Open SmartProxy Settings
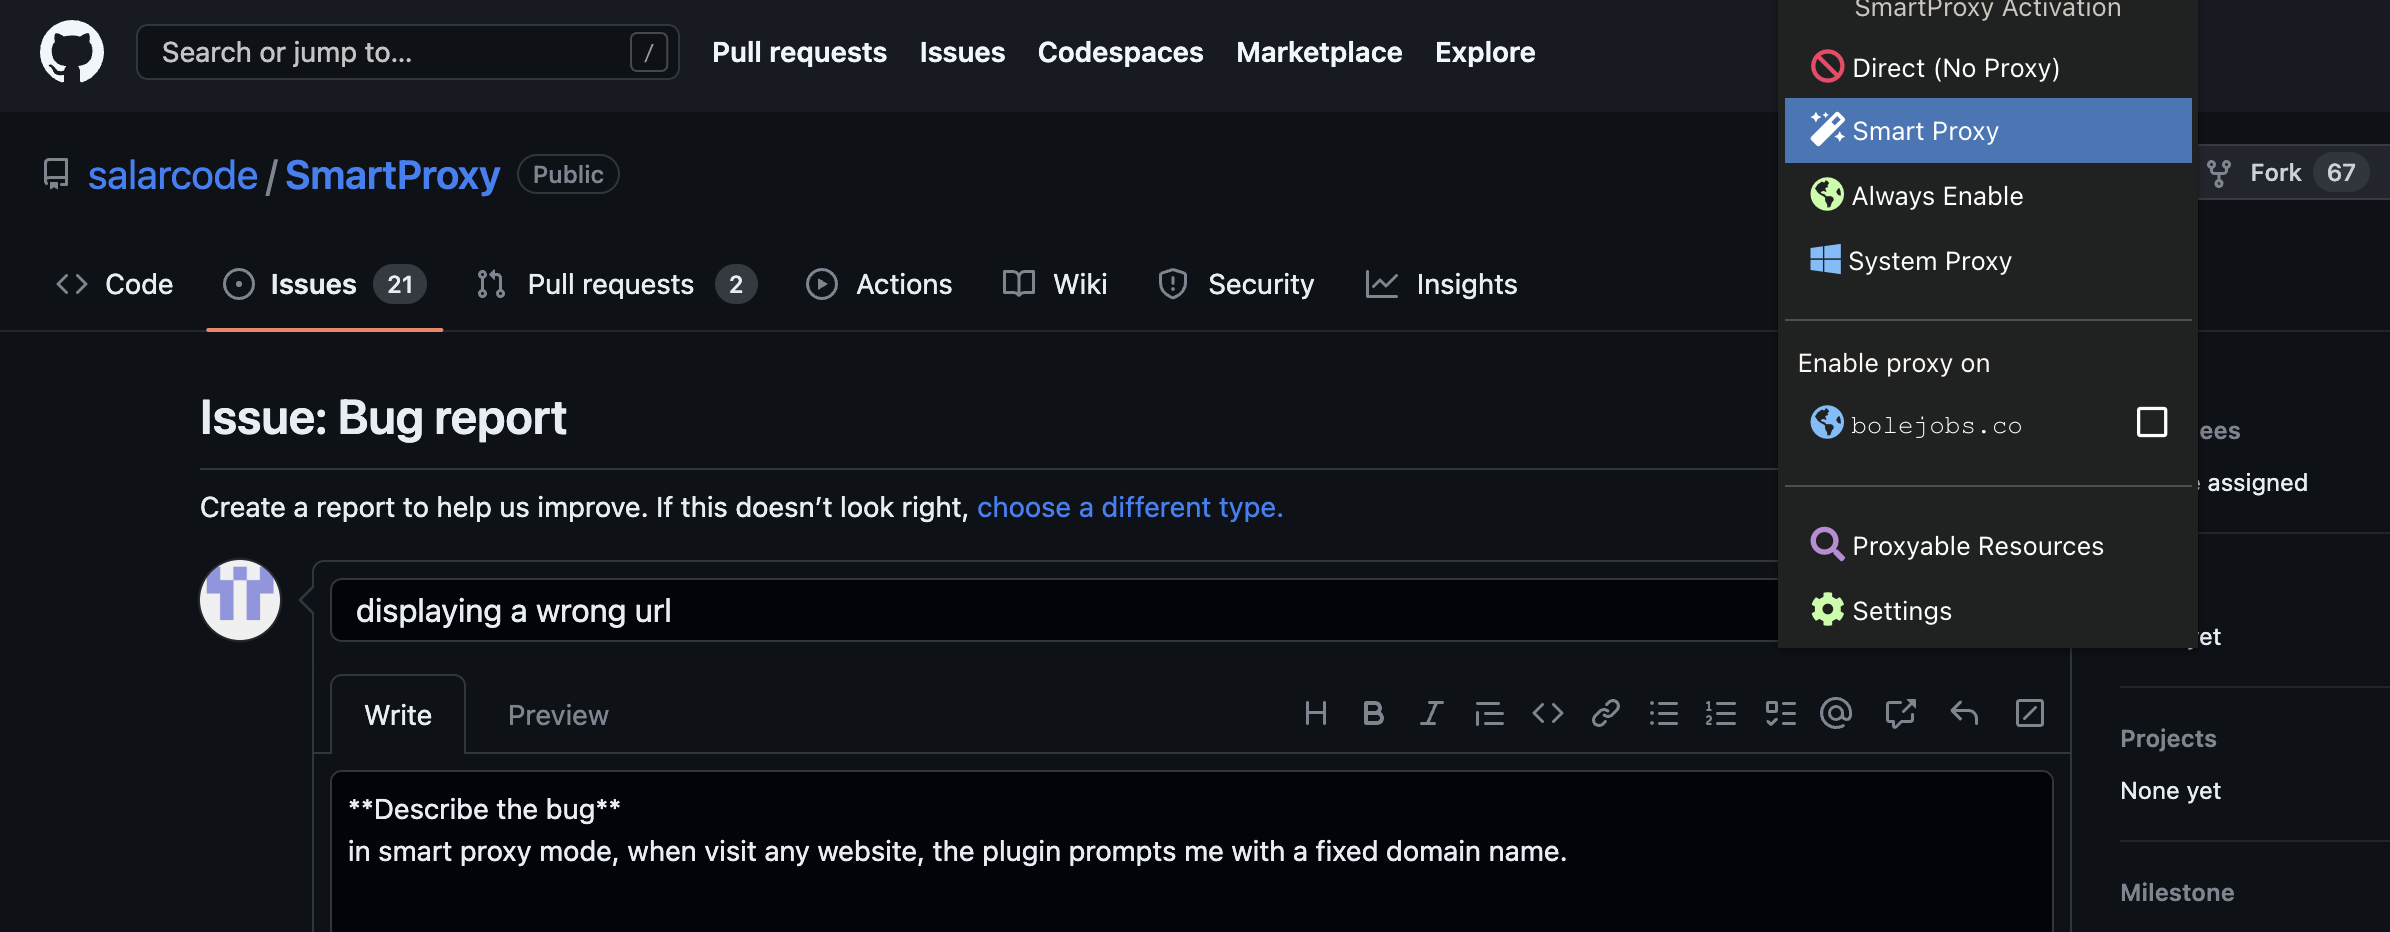The height and width of the screenshot is (932, 2390). pyautogui.click(x=1901, y=610)
